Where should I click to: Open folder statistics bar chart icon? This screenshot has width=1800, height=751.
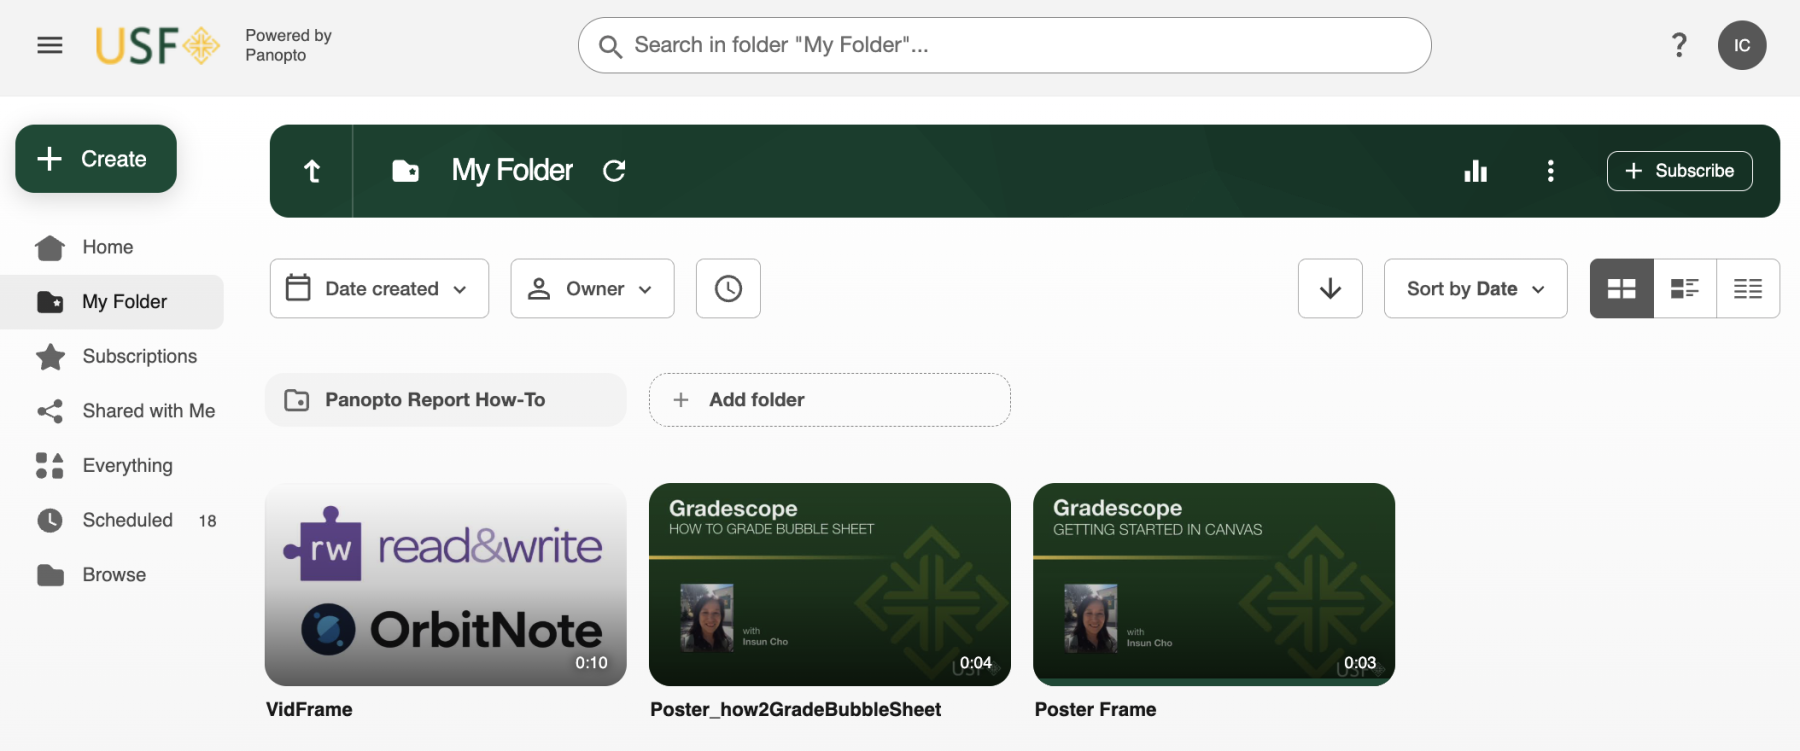1476,171
